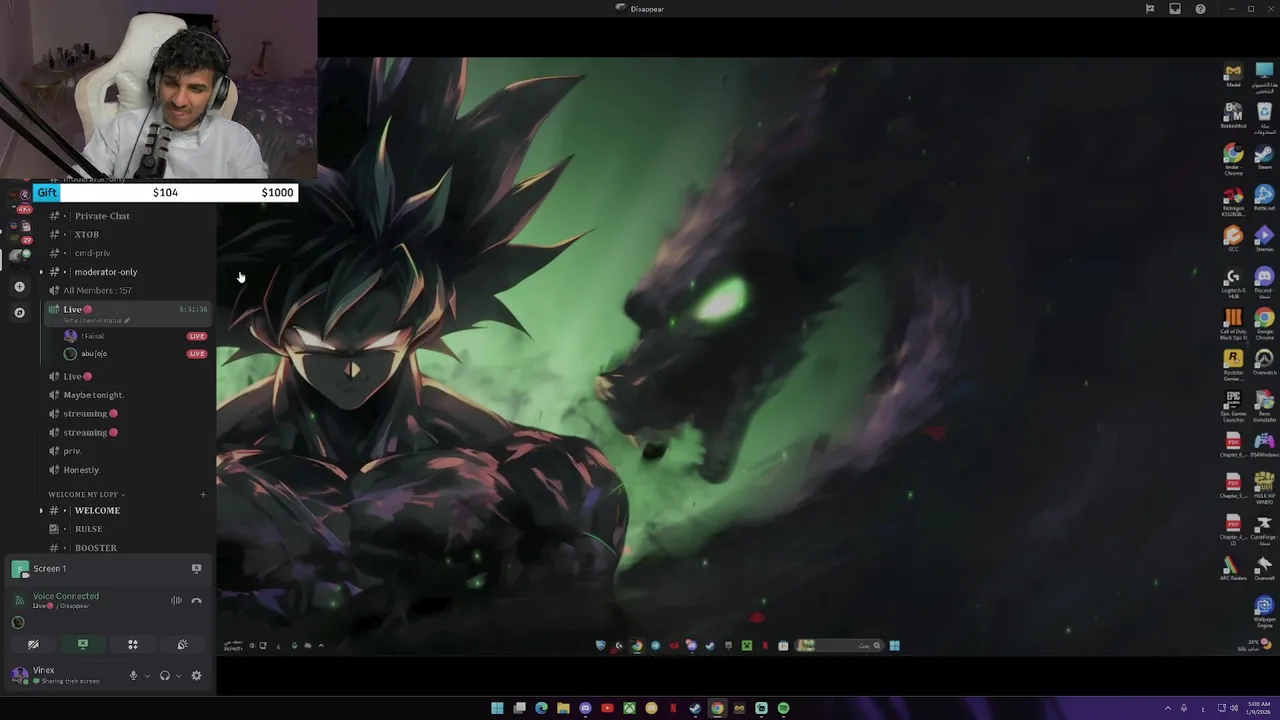Click the Battle.net desktop shortcut
1280x720 pixels.
pyautogui.click(x=1264, y=197)
